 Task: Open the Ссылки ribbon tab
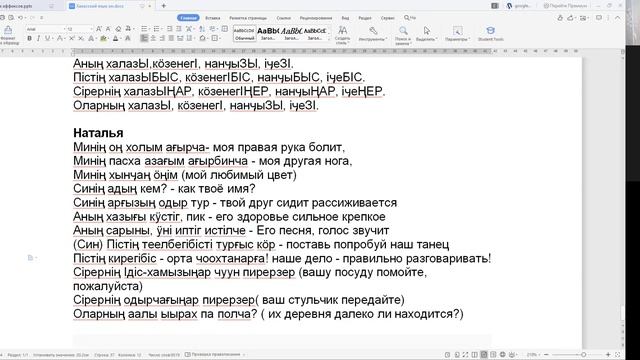click(284, 18)
